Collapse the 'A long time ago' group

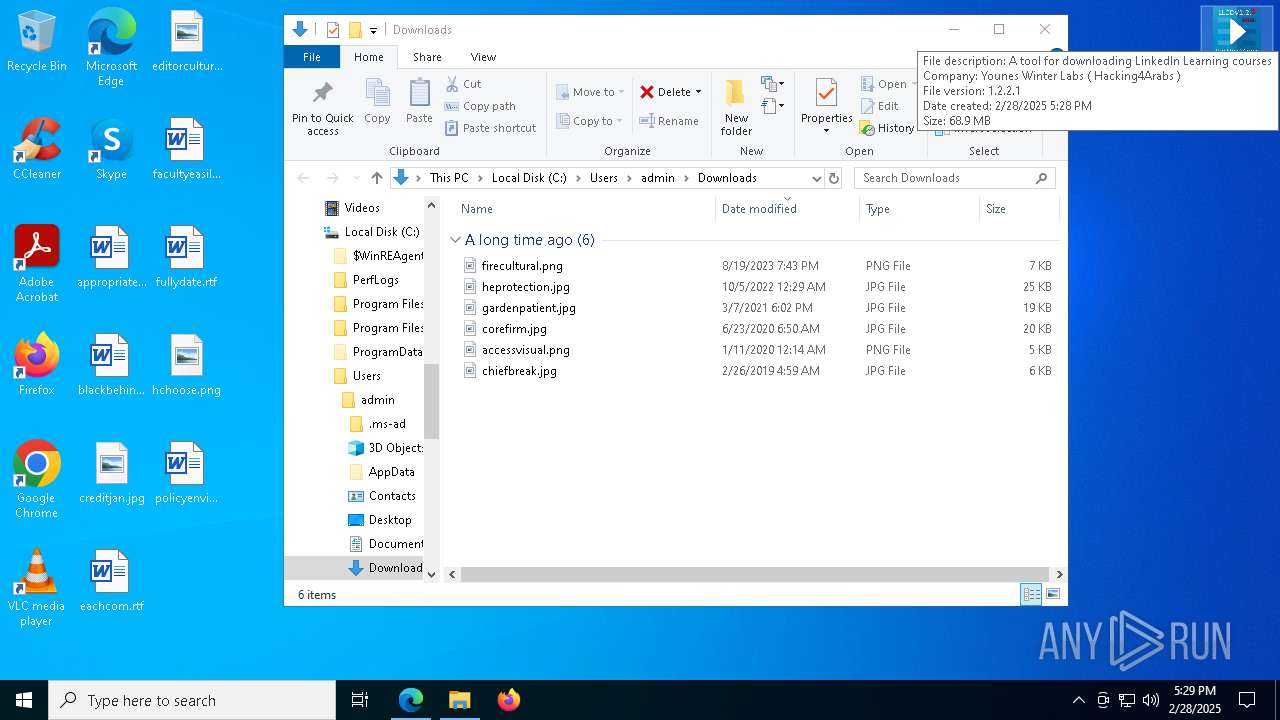[456, 240]
